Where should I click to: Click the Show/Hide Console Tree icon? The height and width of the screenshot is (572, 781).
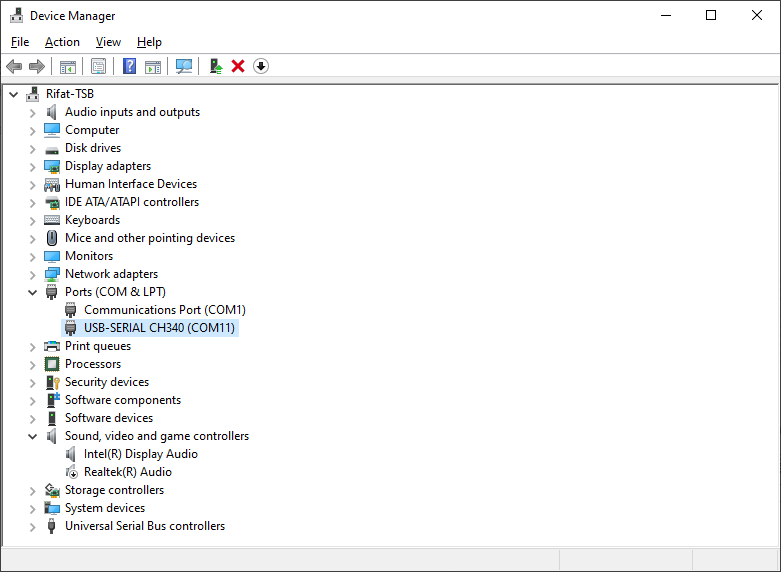67,66
